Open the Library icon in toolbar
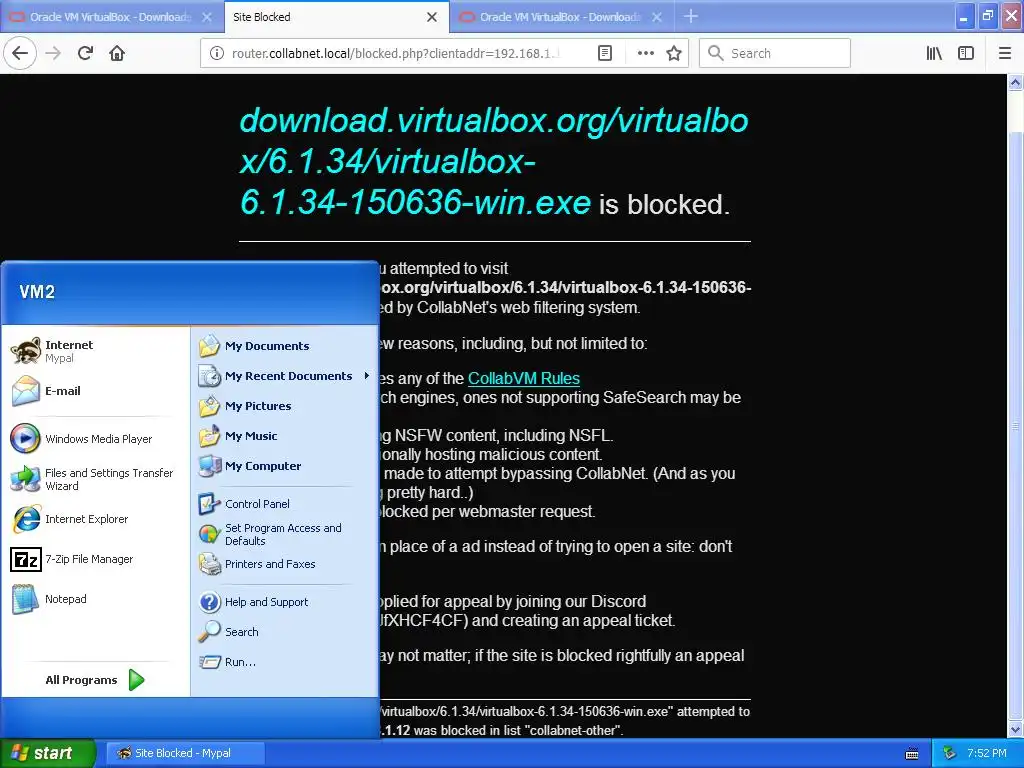The width and height of the screenshot is (1024, 768). point(934,53)
